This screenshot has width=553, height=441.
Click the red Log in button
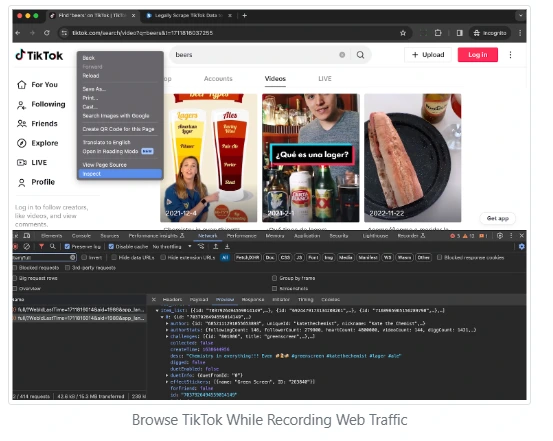tap(478, 55)
